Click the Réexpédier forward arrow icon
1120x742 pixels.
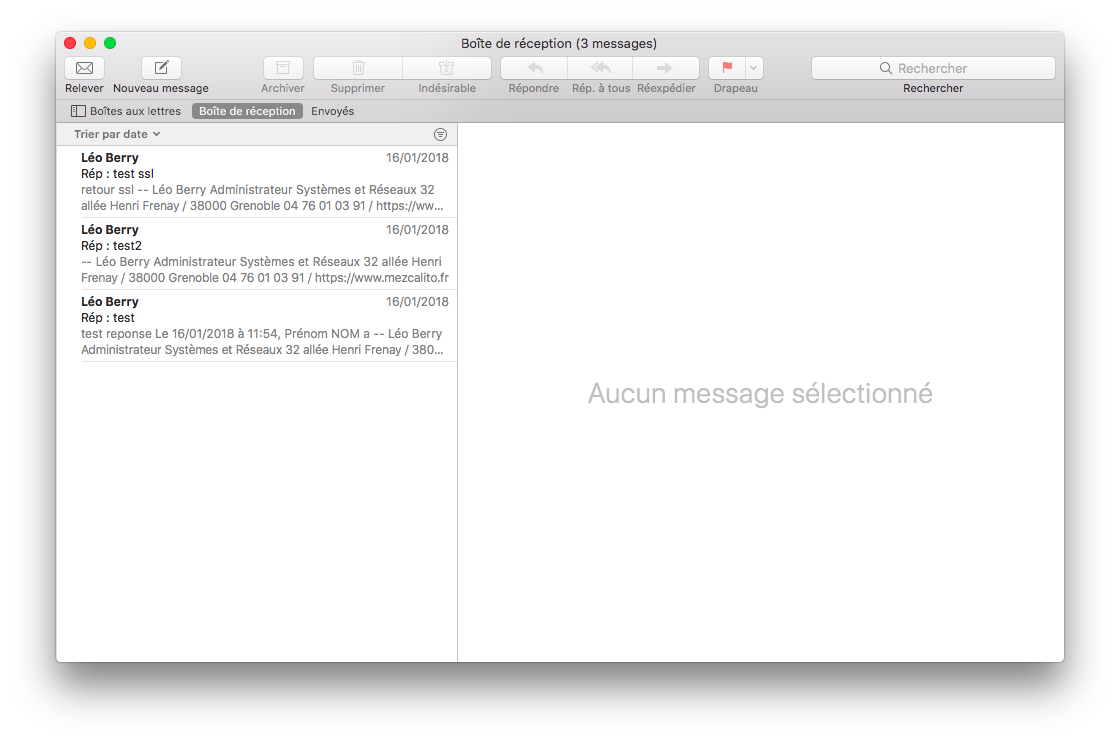point(665,68)
